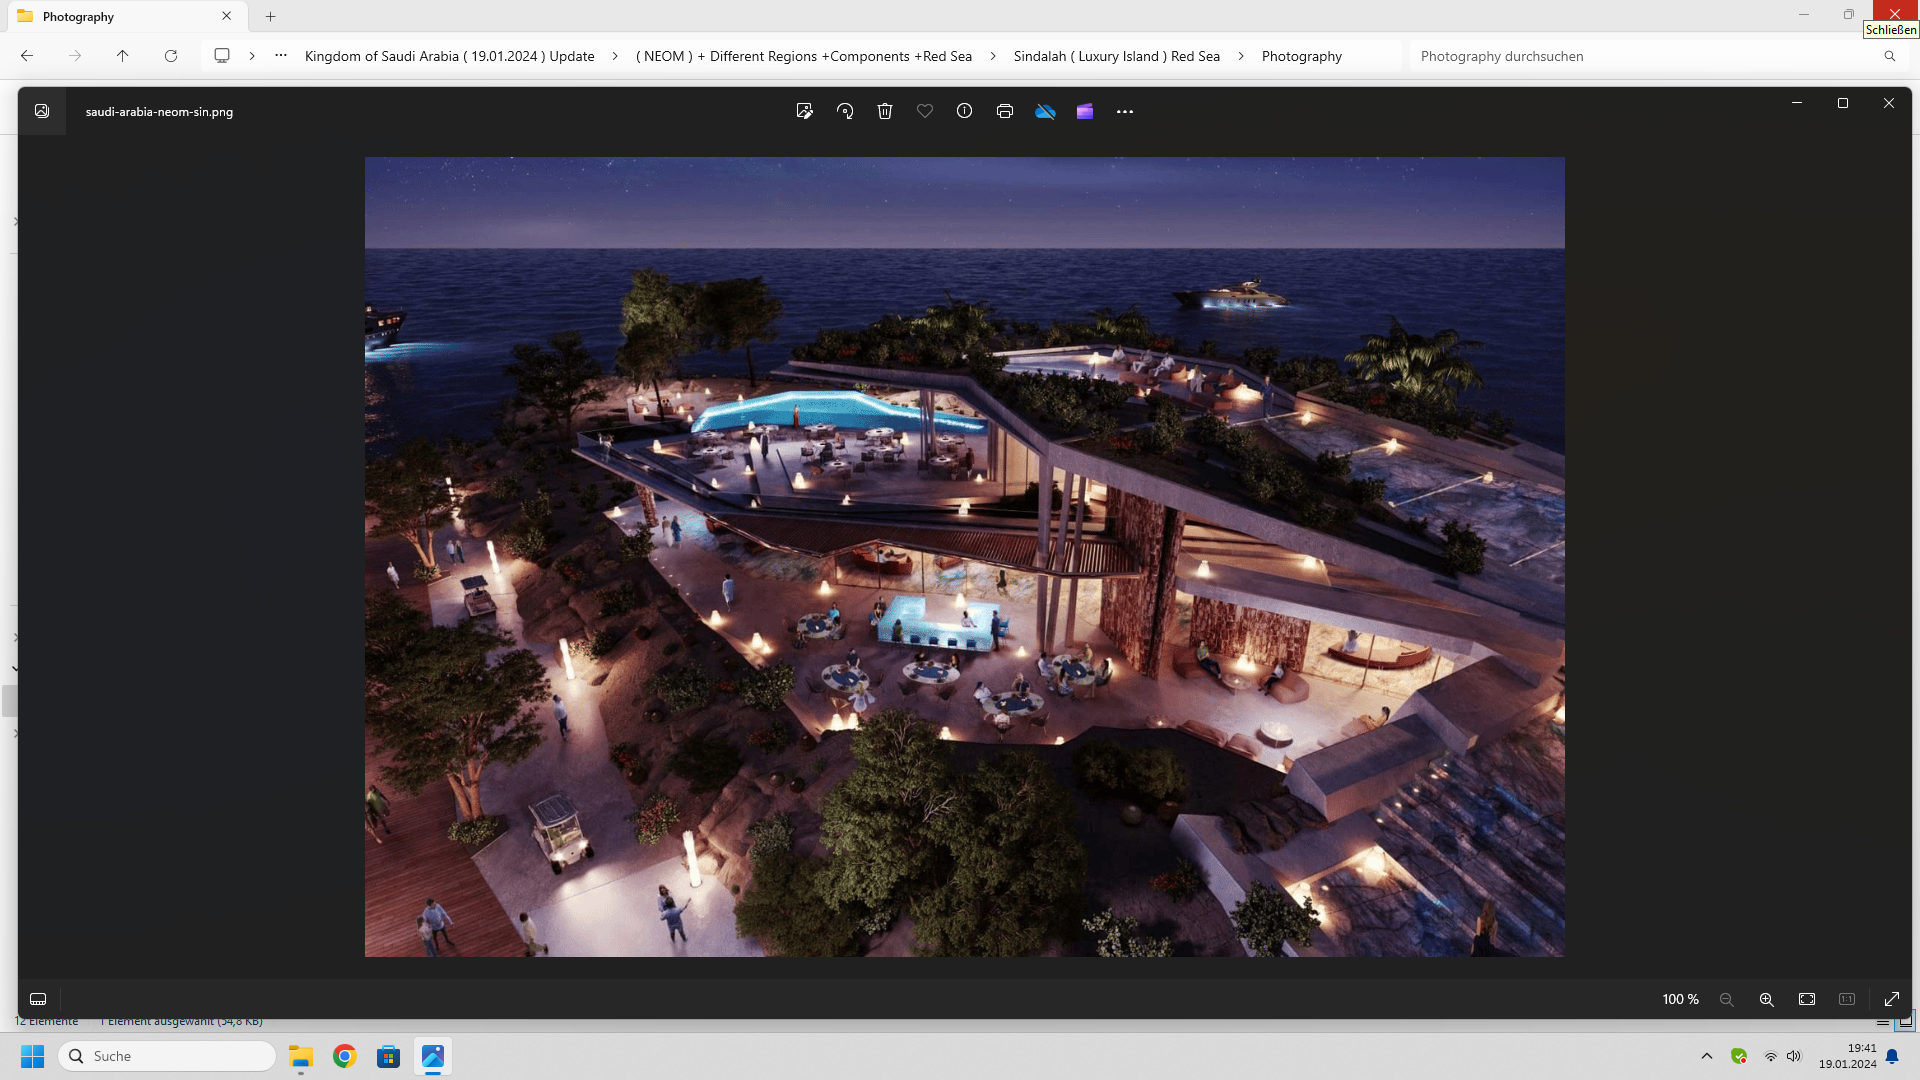This screenshot has height=1080, width=1920.
Task: Click the displayed resort photo
Action: coord(964,557)
